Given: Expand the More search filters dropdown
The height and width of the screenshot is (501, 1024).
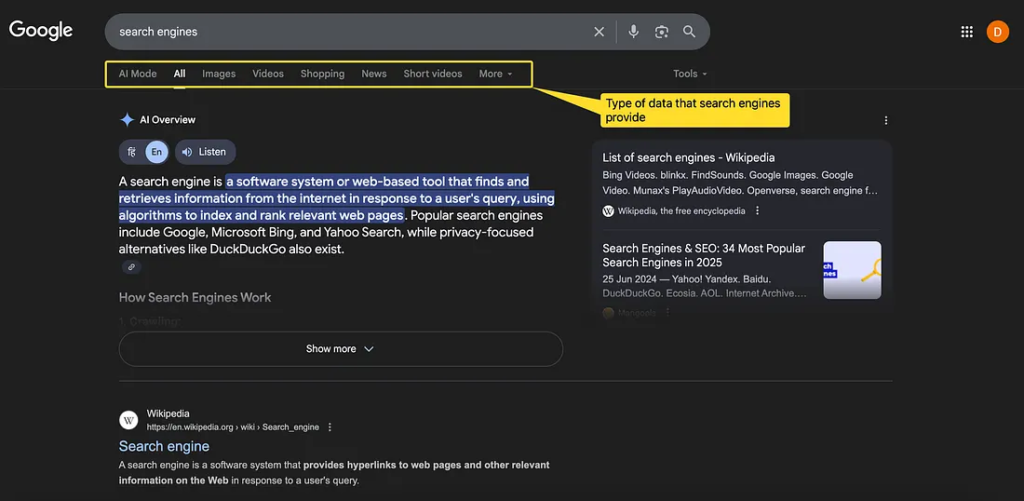Looking at the screenshot, I should [x=496, y=74].
